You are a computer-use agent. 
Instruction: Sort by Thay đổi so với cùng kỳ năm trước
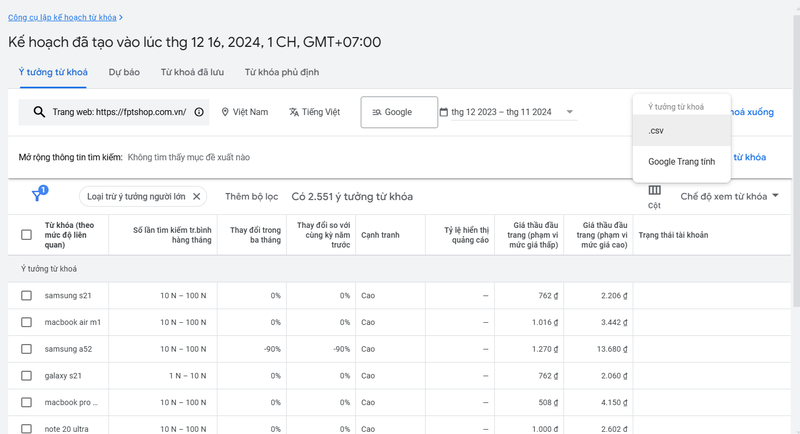point(323,235)
